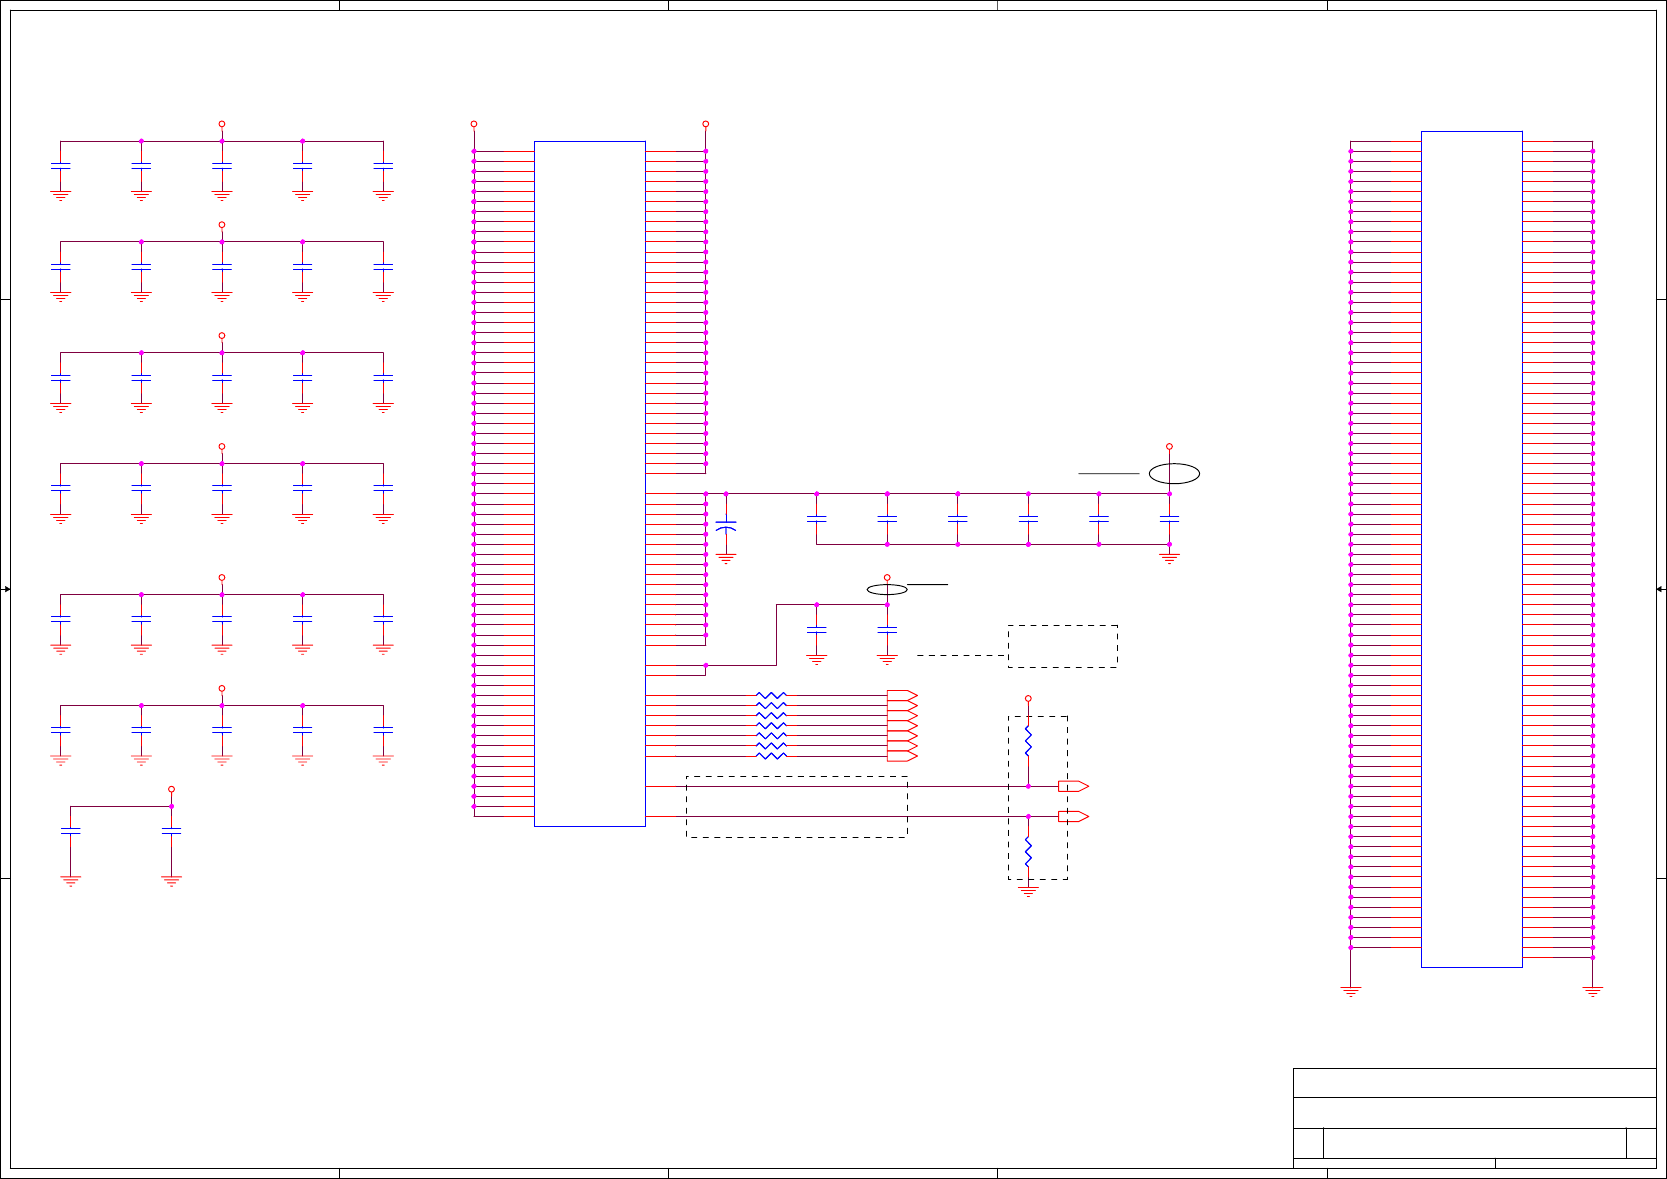Viewport: 1667px width, 1179px height.
Task: Select the title block in the bottom-right corner
Action: (1475, 1118)
